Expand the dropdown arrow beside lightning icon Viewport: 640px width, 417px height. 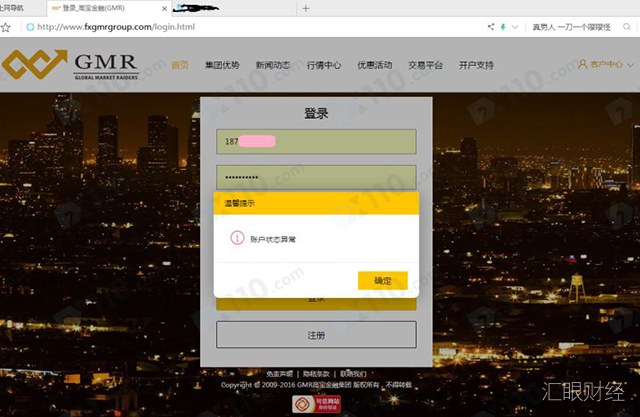(x=515, y=27)
